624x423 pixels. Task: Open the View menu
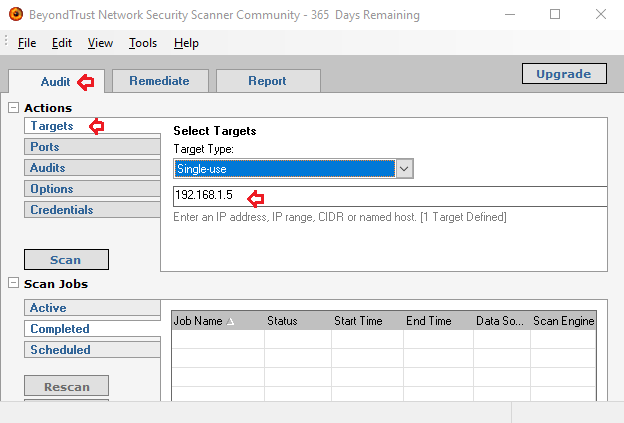[x=100, y=43]
